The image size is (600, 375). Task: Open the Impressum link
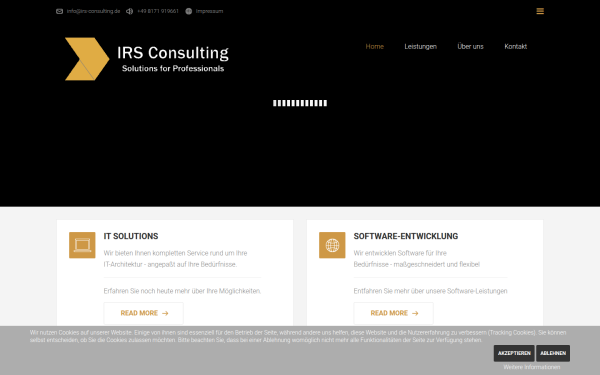[209, 11]
